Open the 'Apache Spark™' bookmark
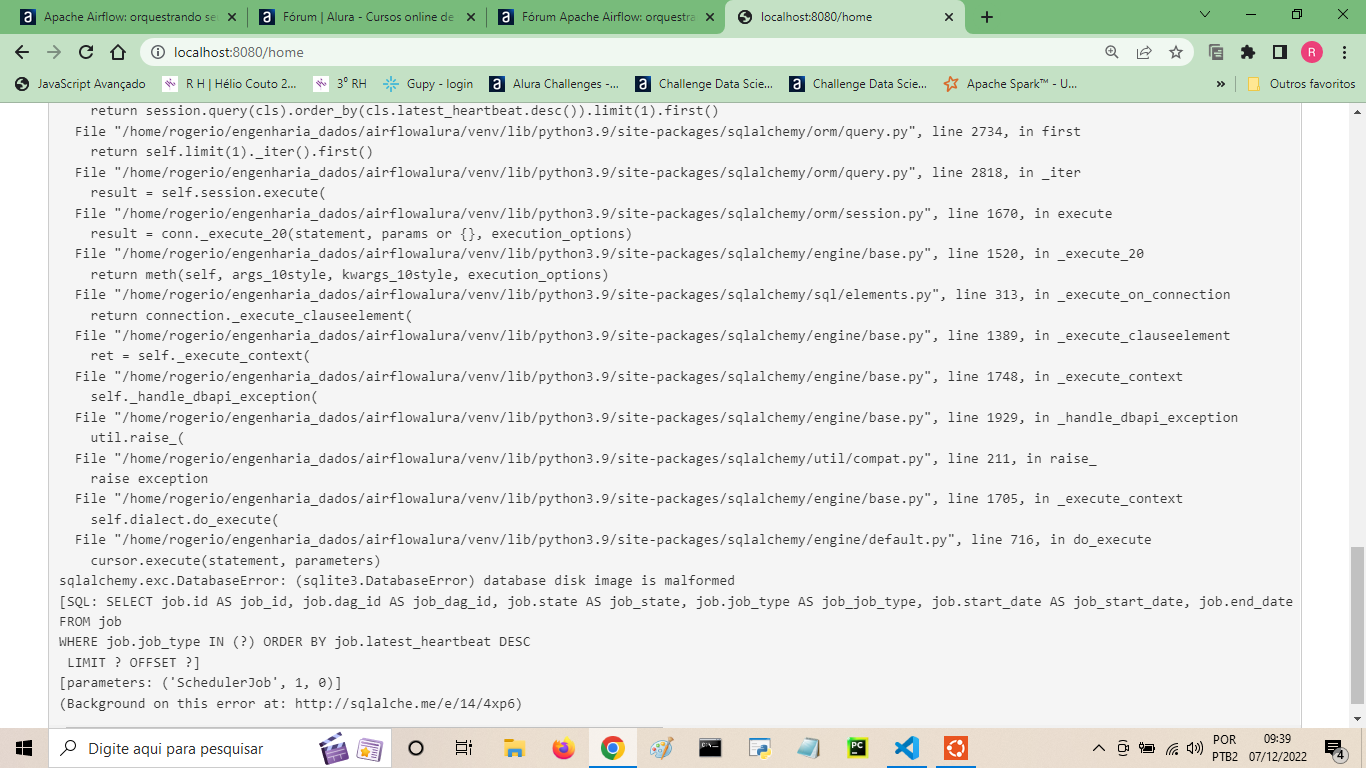Viewport: 1366px width, 768px height. 1011,84
